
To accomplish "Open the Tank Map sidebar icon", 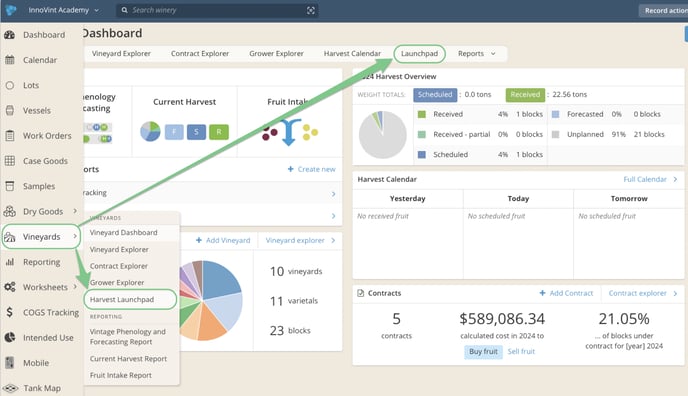I will point(10,388).
